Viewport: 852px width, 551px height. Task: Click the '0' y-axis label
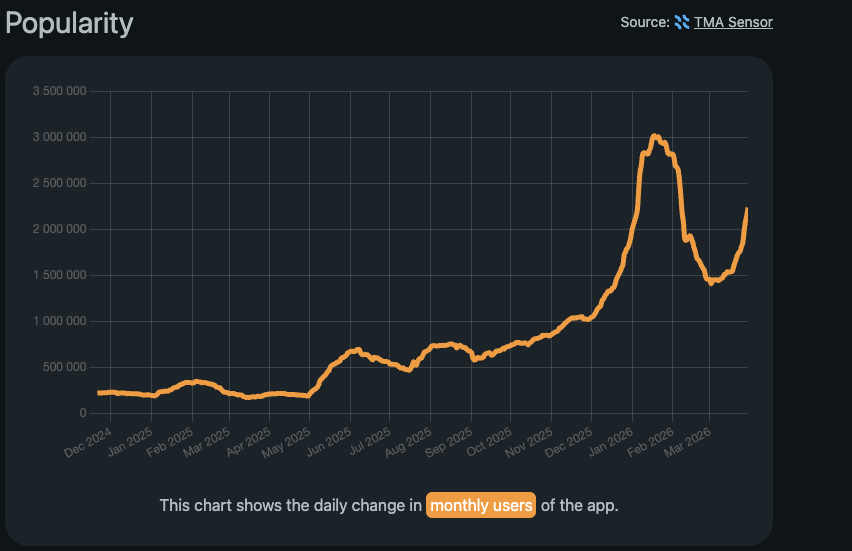[84, 413]
